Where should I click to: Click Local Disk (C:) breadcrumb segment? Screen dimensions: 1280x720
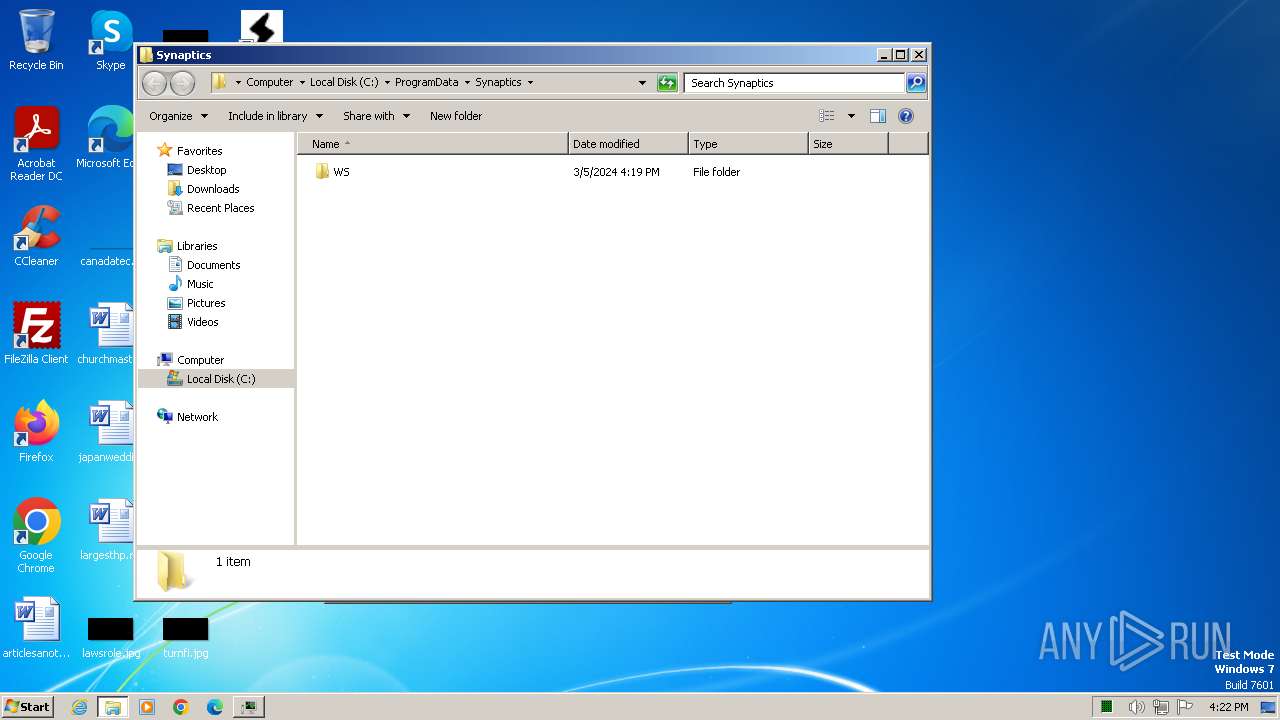pyautogui.click(x=344, y=83)
